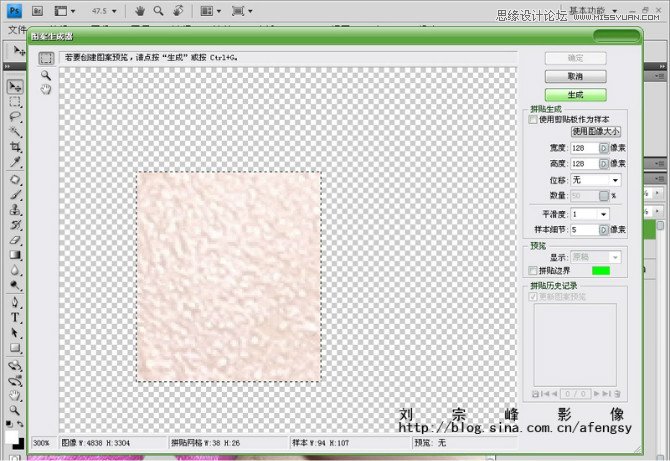Select the Blur tool
The width and height of the screenshot is (670, 461).
pyautogui.click(x=15, y=270)
